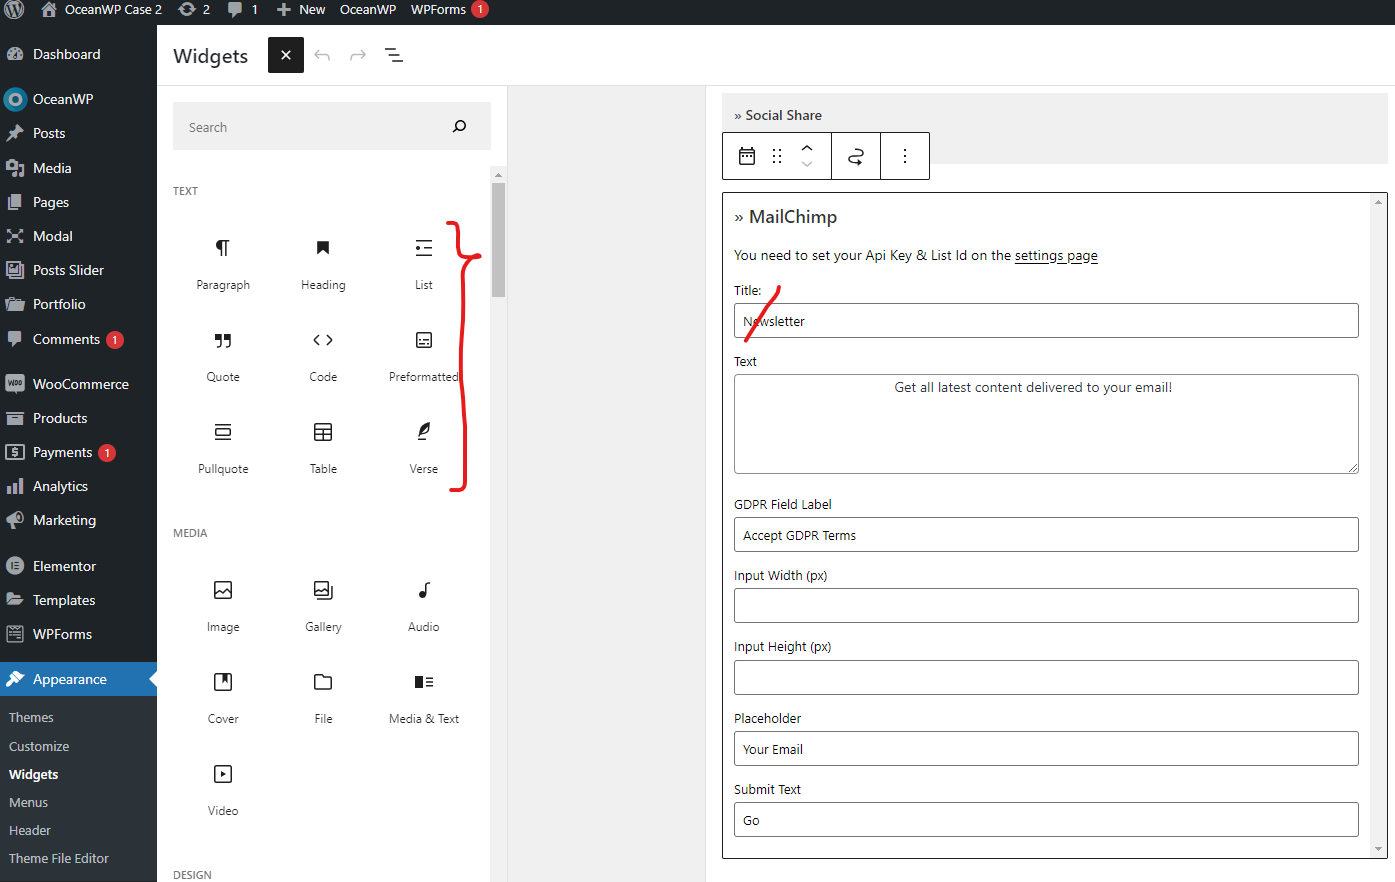The image size is (1395, 882).
Task: Open block options three-dot menu
Action: click(x=905, y=156)
